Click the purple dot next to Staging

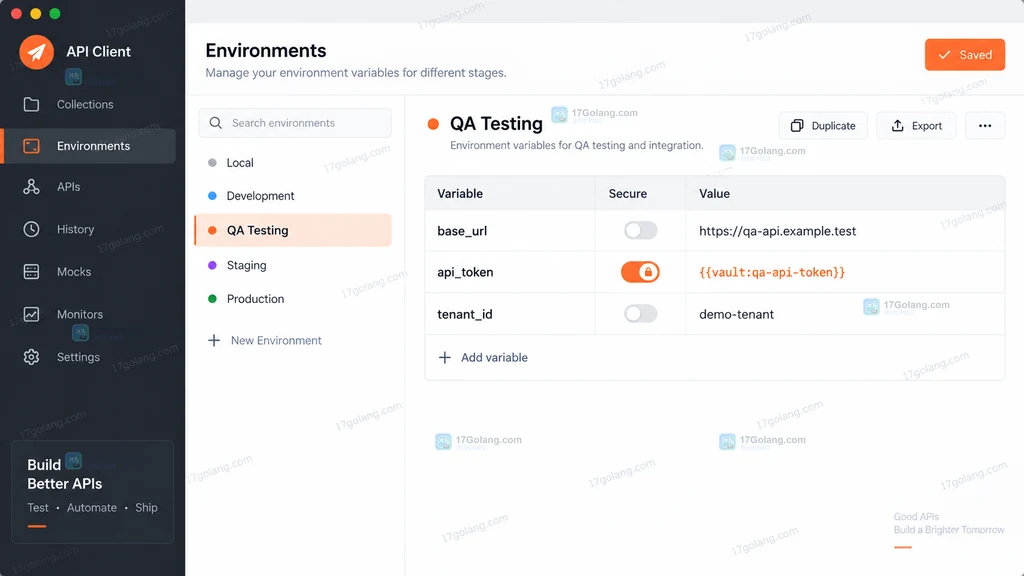[x=212, y=265]
